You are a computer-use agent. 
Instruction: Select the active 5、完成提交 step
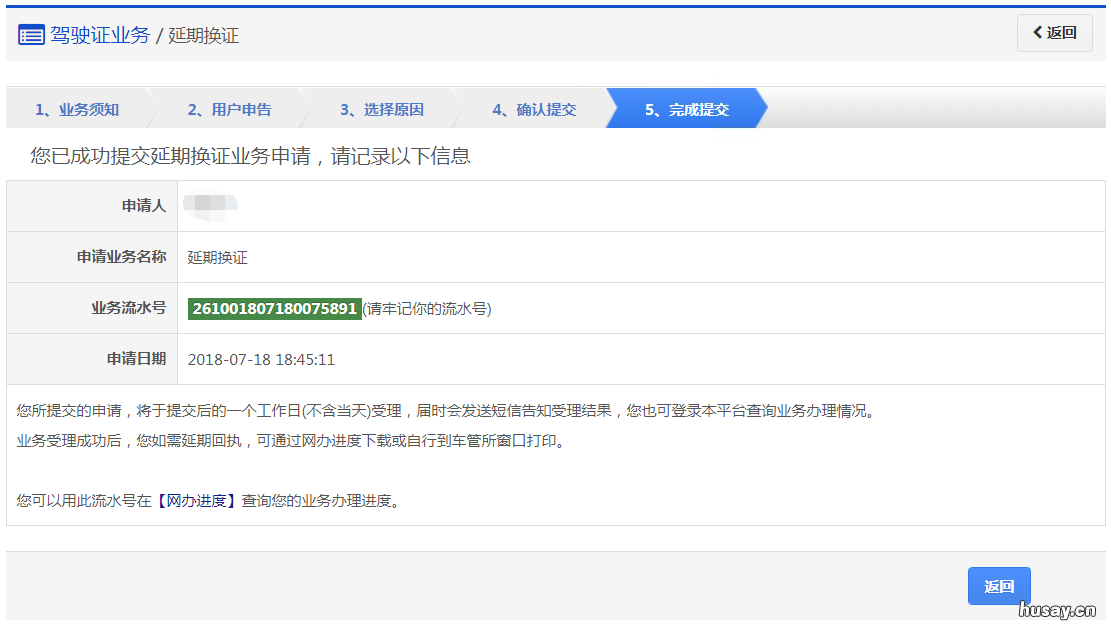(x=685, y=109)
